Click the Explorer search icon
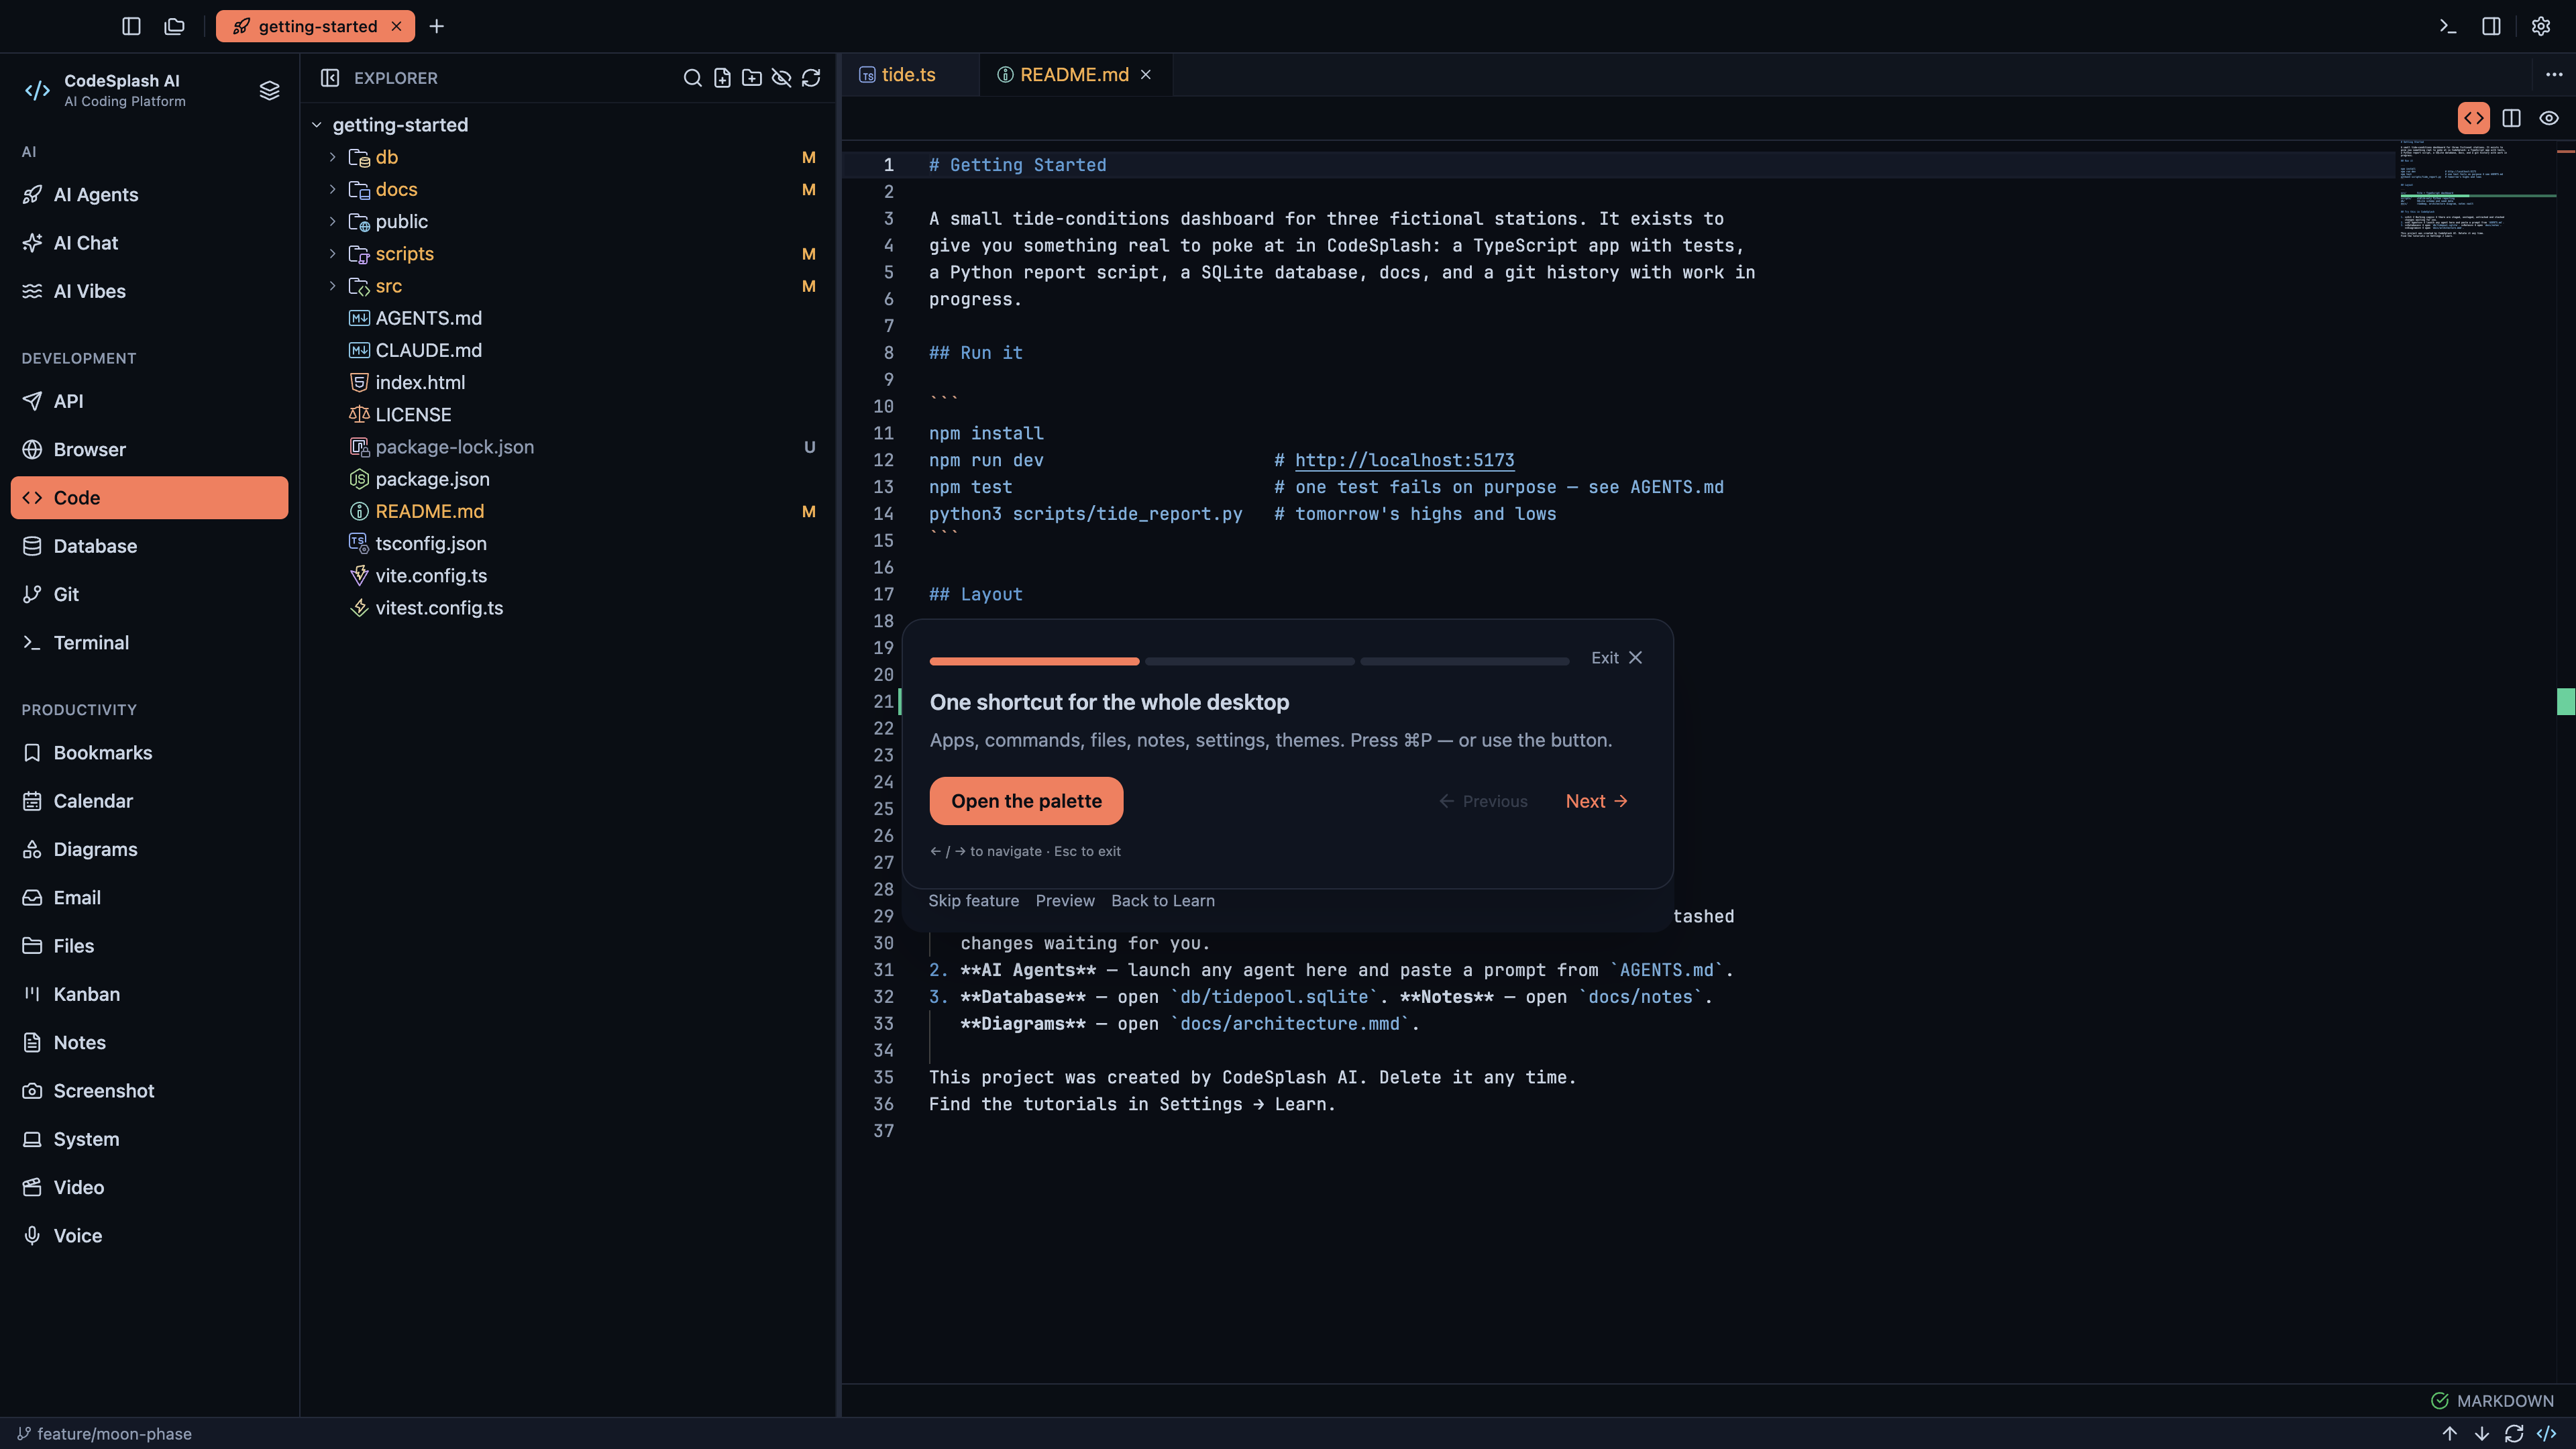This screenshot has height=1449, width=2576. tap(692, 78)
